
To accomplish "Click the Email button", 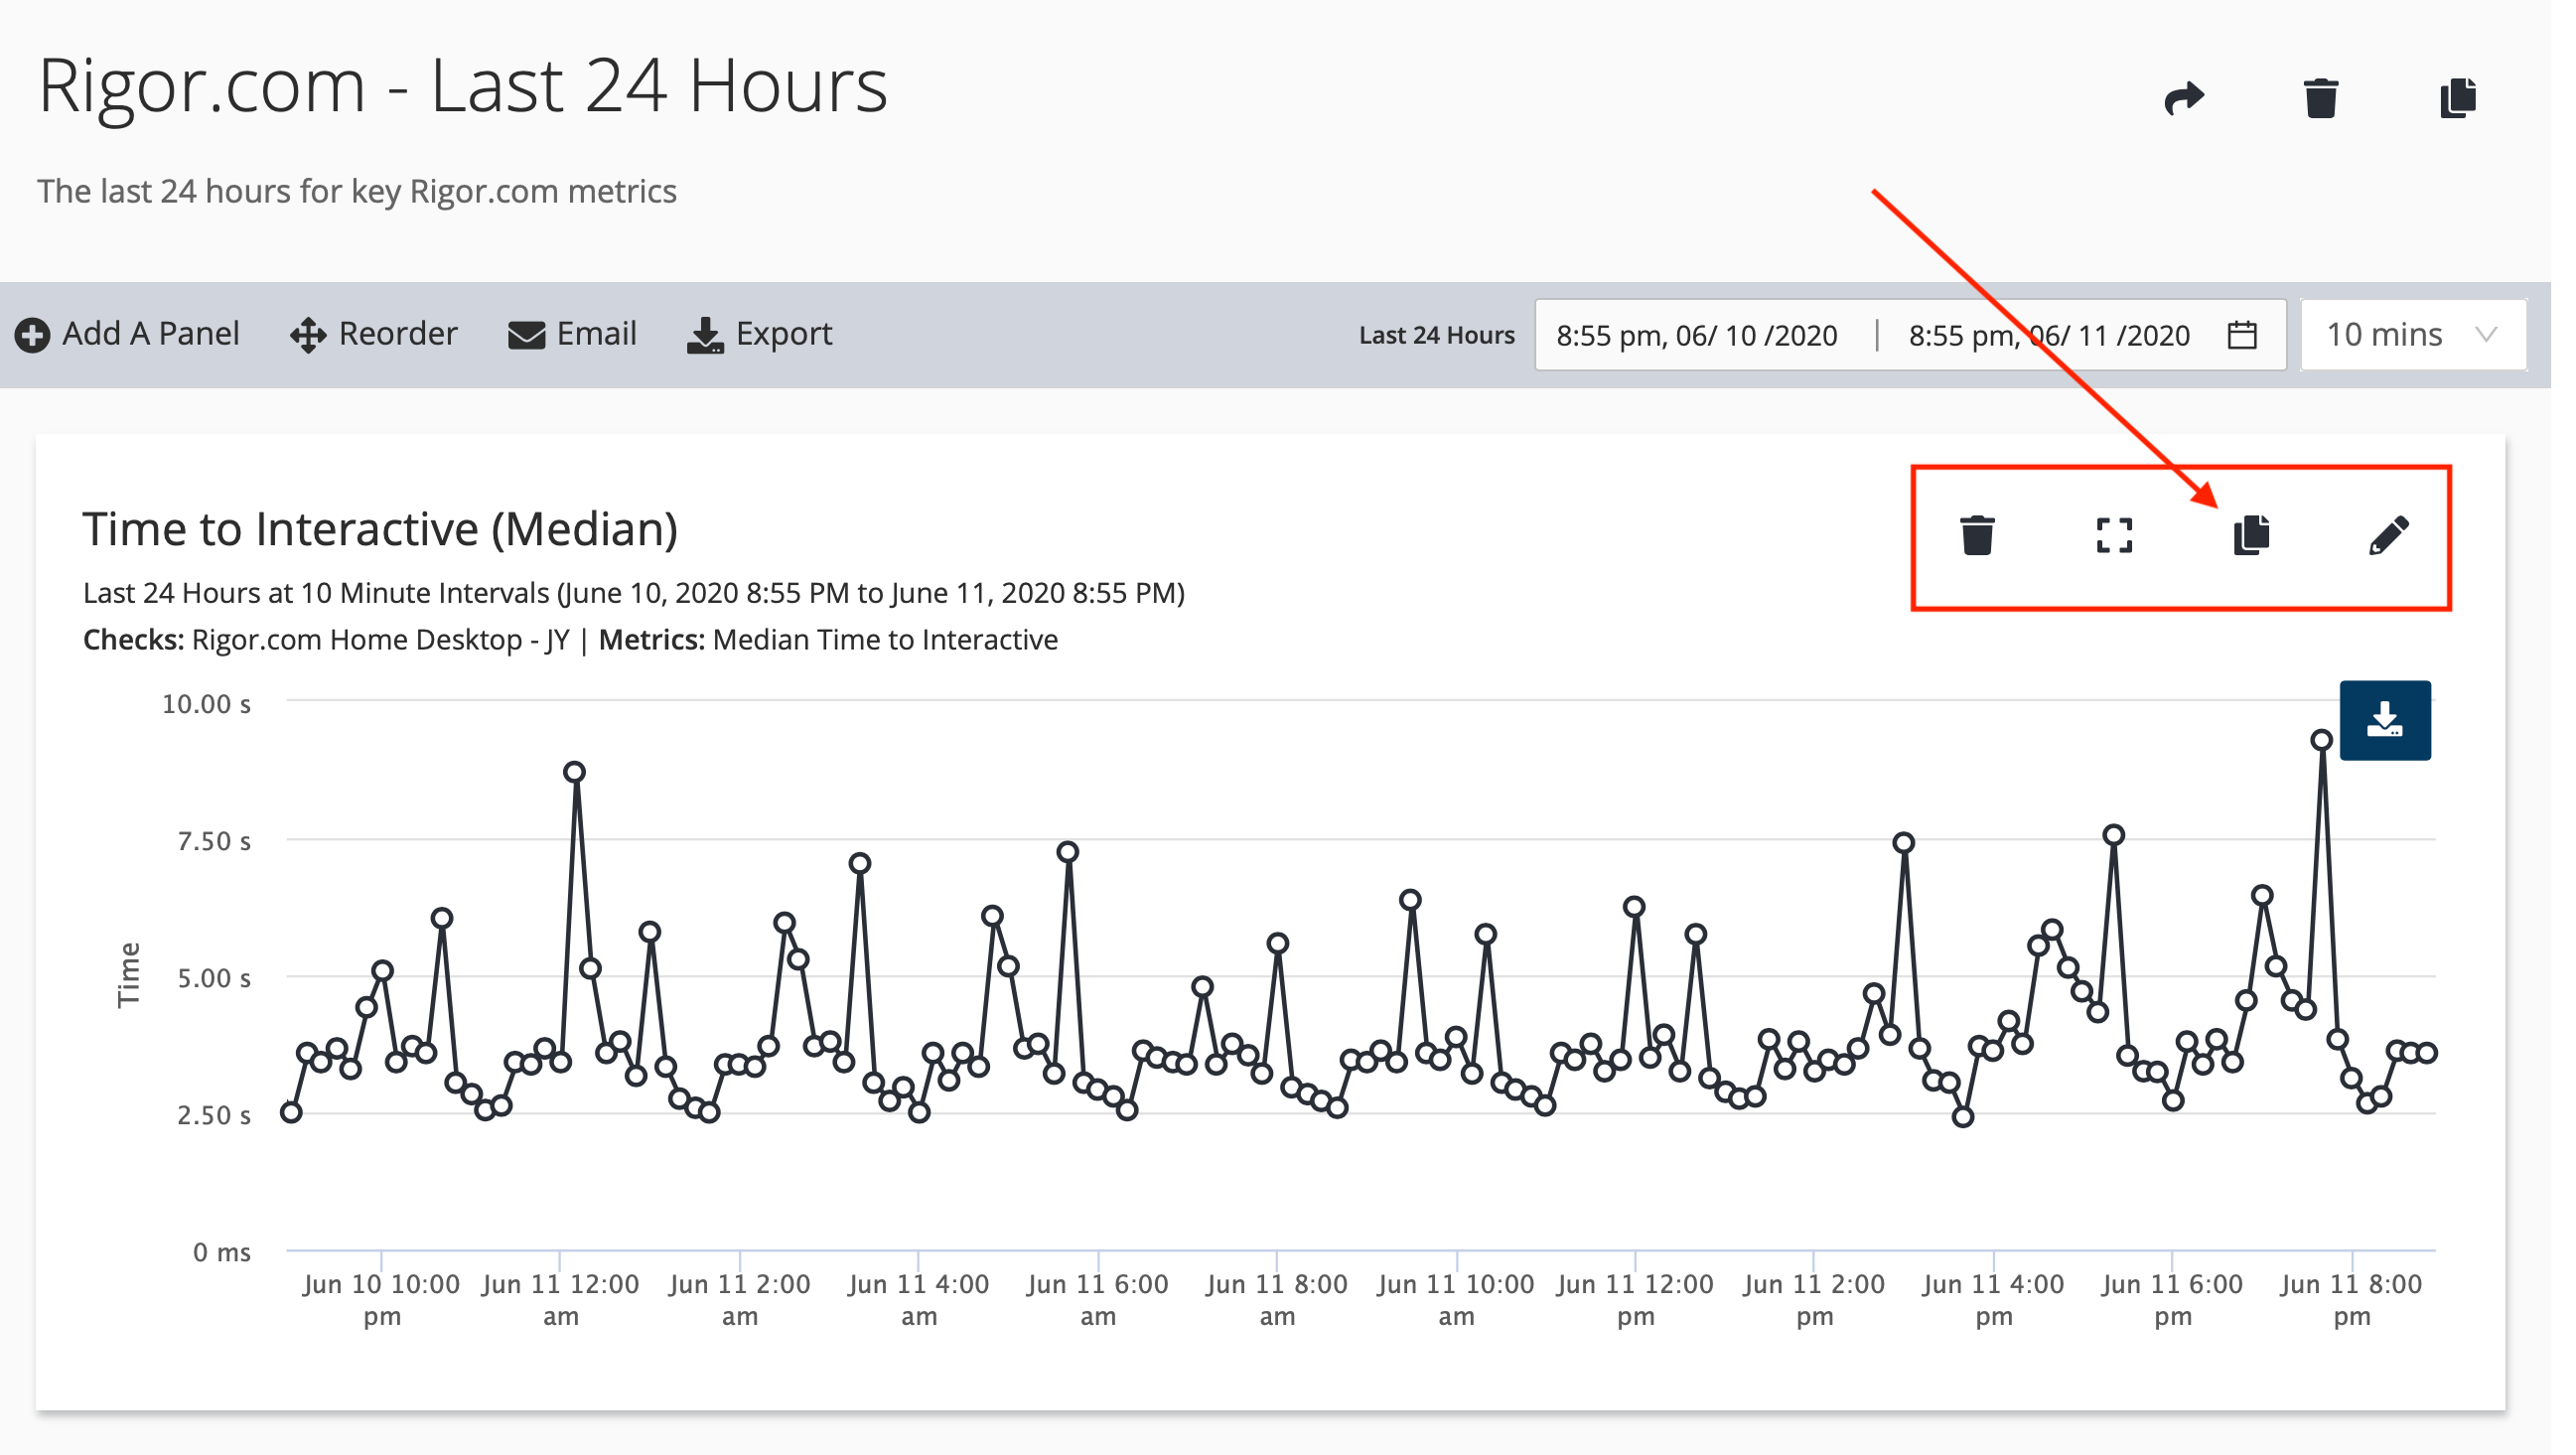I will coord(572,334).
